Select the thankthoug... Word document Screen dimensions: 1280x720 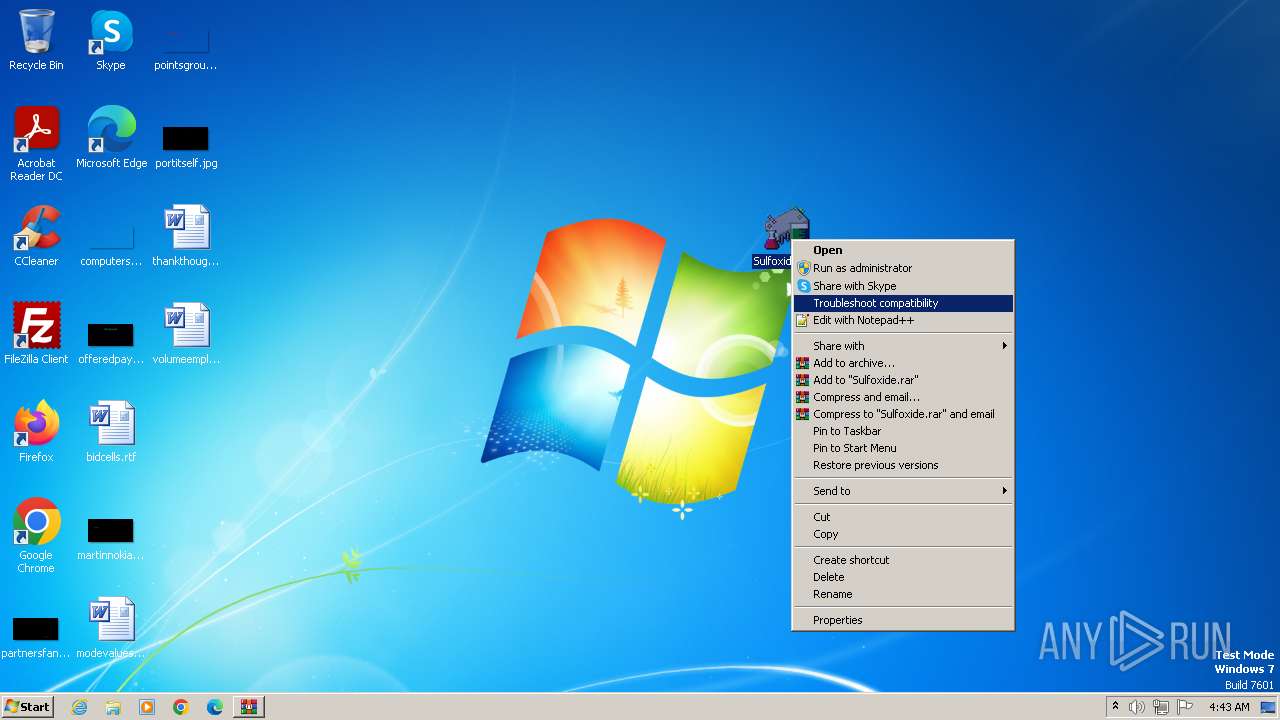click(185, 236)
